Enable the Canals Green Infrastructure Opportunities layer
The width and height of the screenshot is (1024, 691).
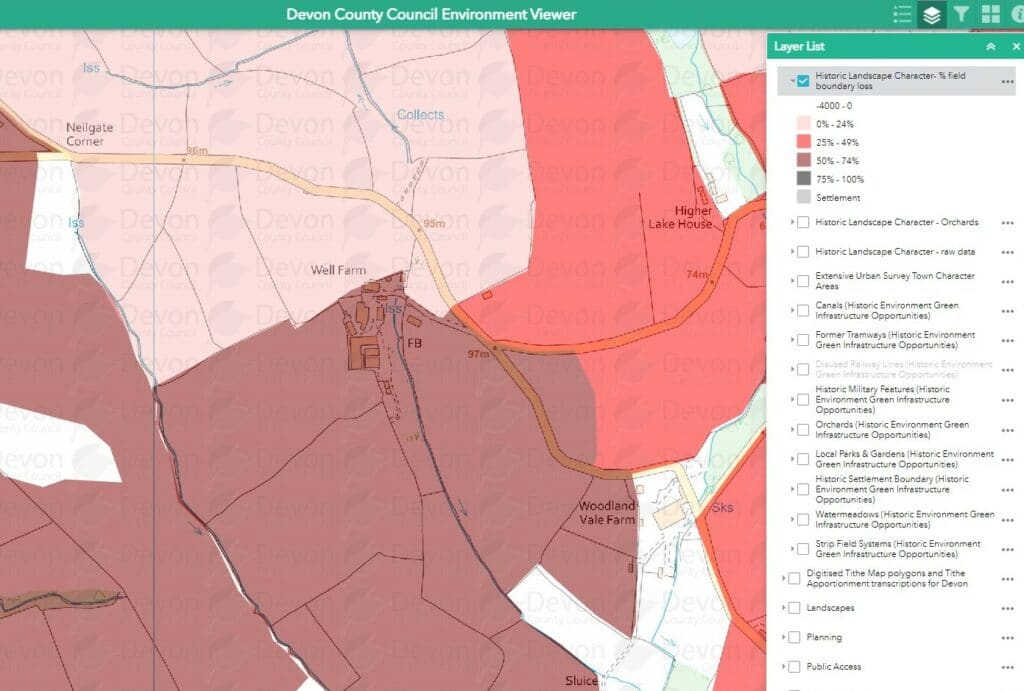click(x=803, y=310)
